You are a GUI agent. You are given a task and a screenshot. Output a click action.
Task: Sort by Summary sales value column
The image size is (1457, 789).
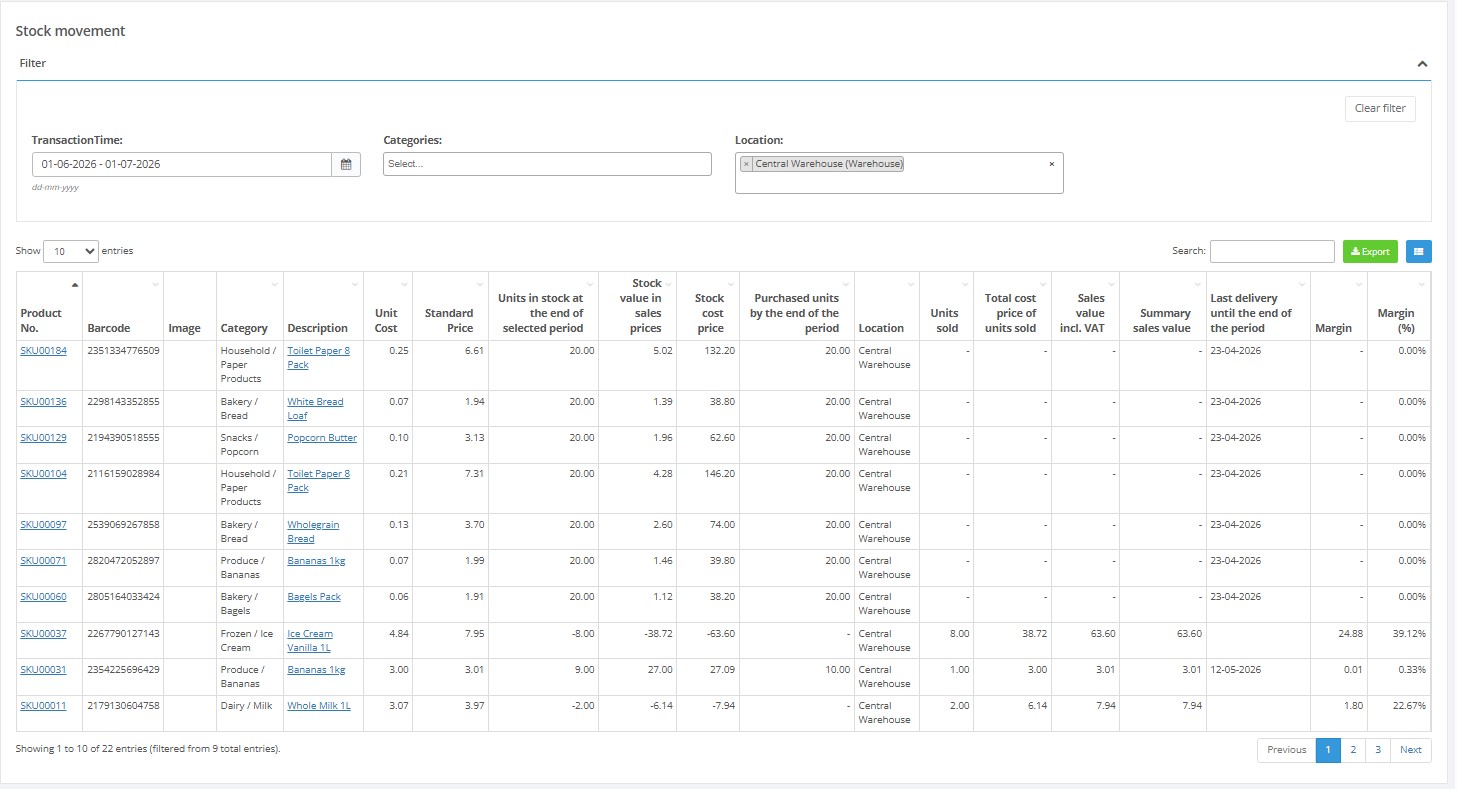1163,306
